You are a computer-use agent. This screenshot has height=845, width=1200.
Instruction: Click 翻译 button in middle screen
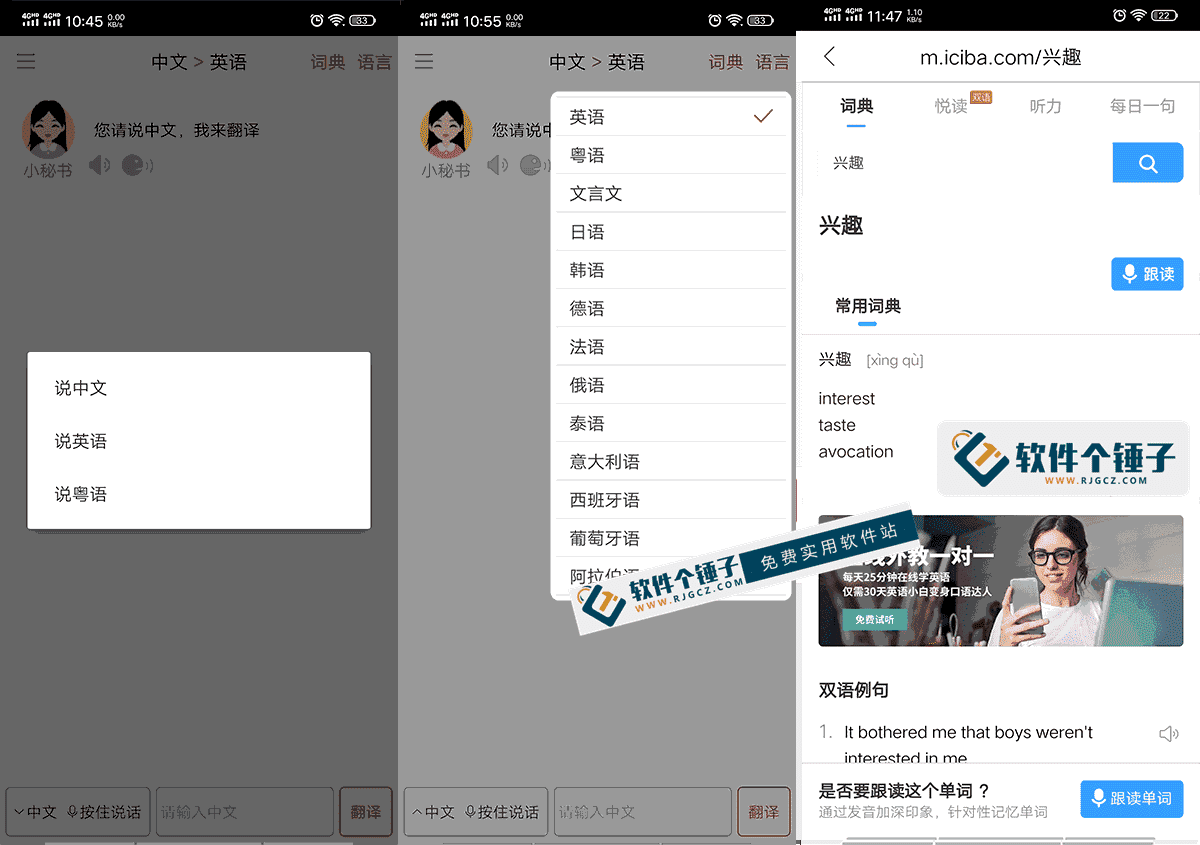tap(764, 812)
